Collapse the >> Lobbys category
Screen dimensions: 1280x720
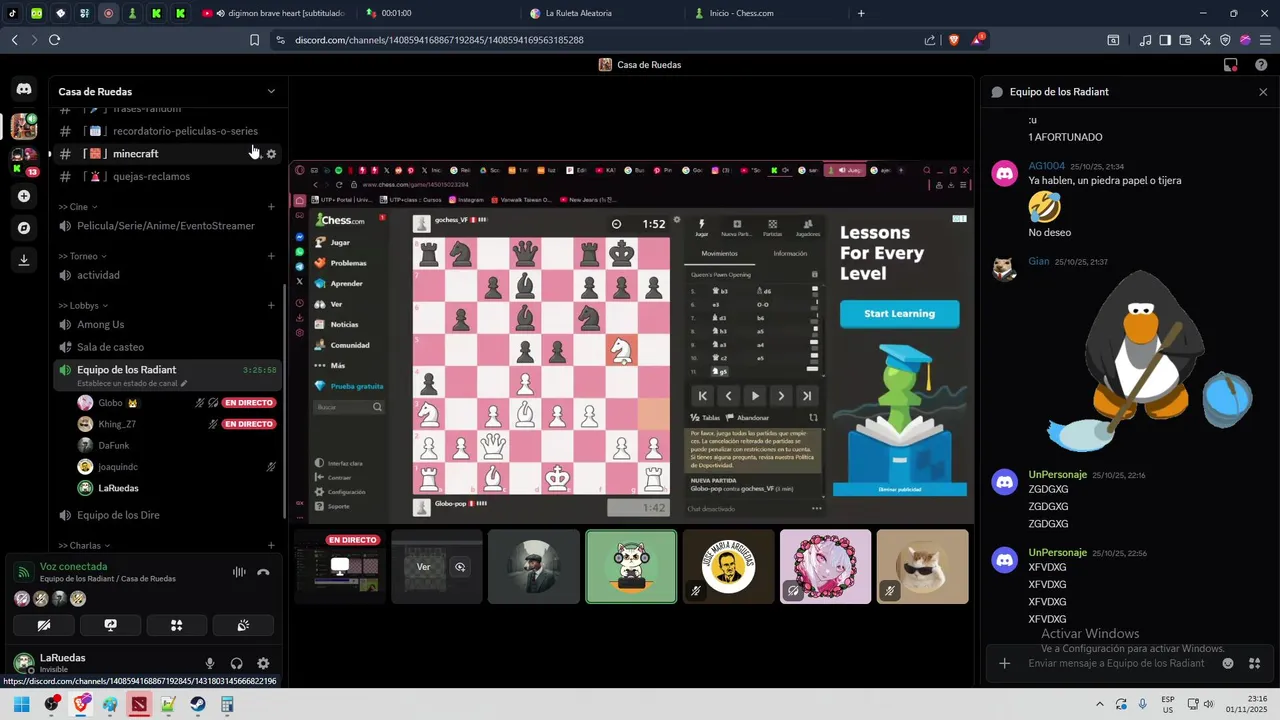[x=83, y=305]
